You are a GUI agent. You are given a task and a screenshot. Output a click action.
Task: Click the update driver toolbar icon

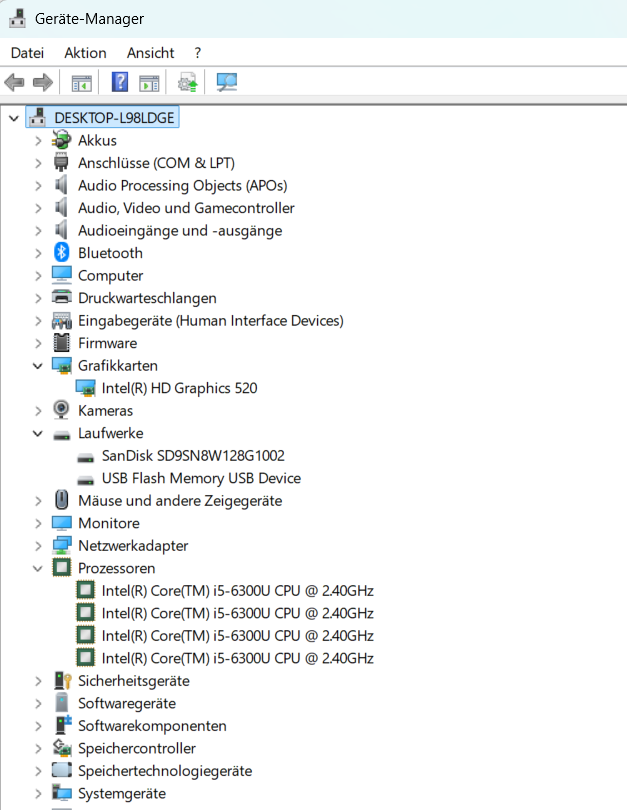coord(187,82)
